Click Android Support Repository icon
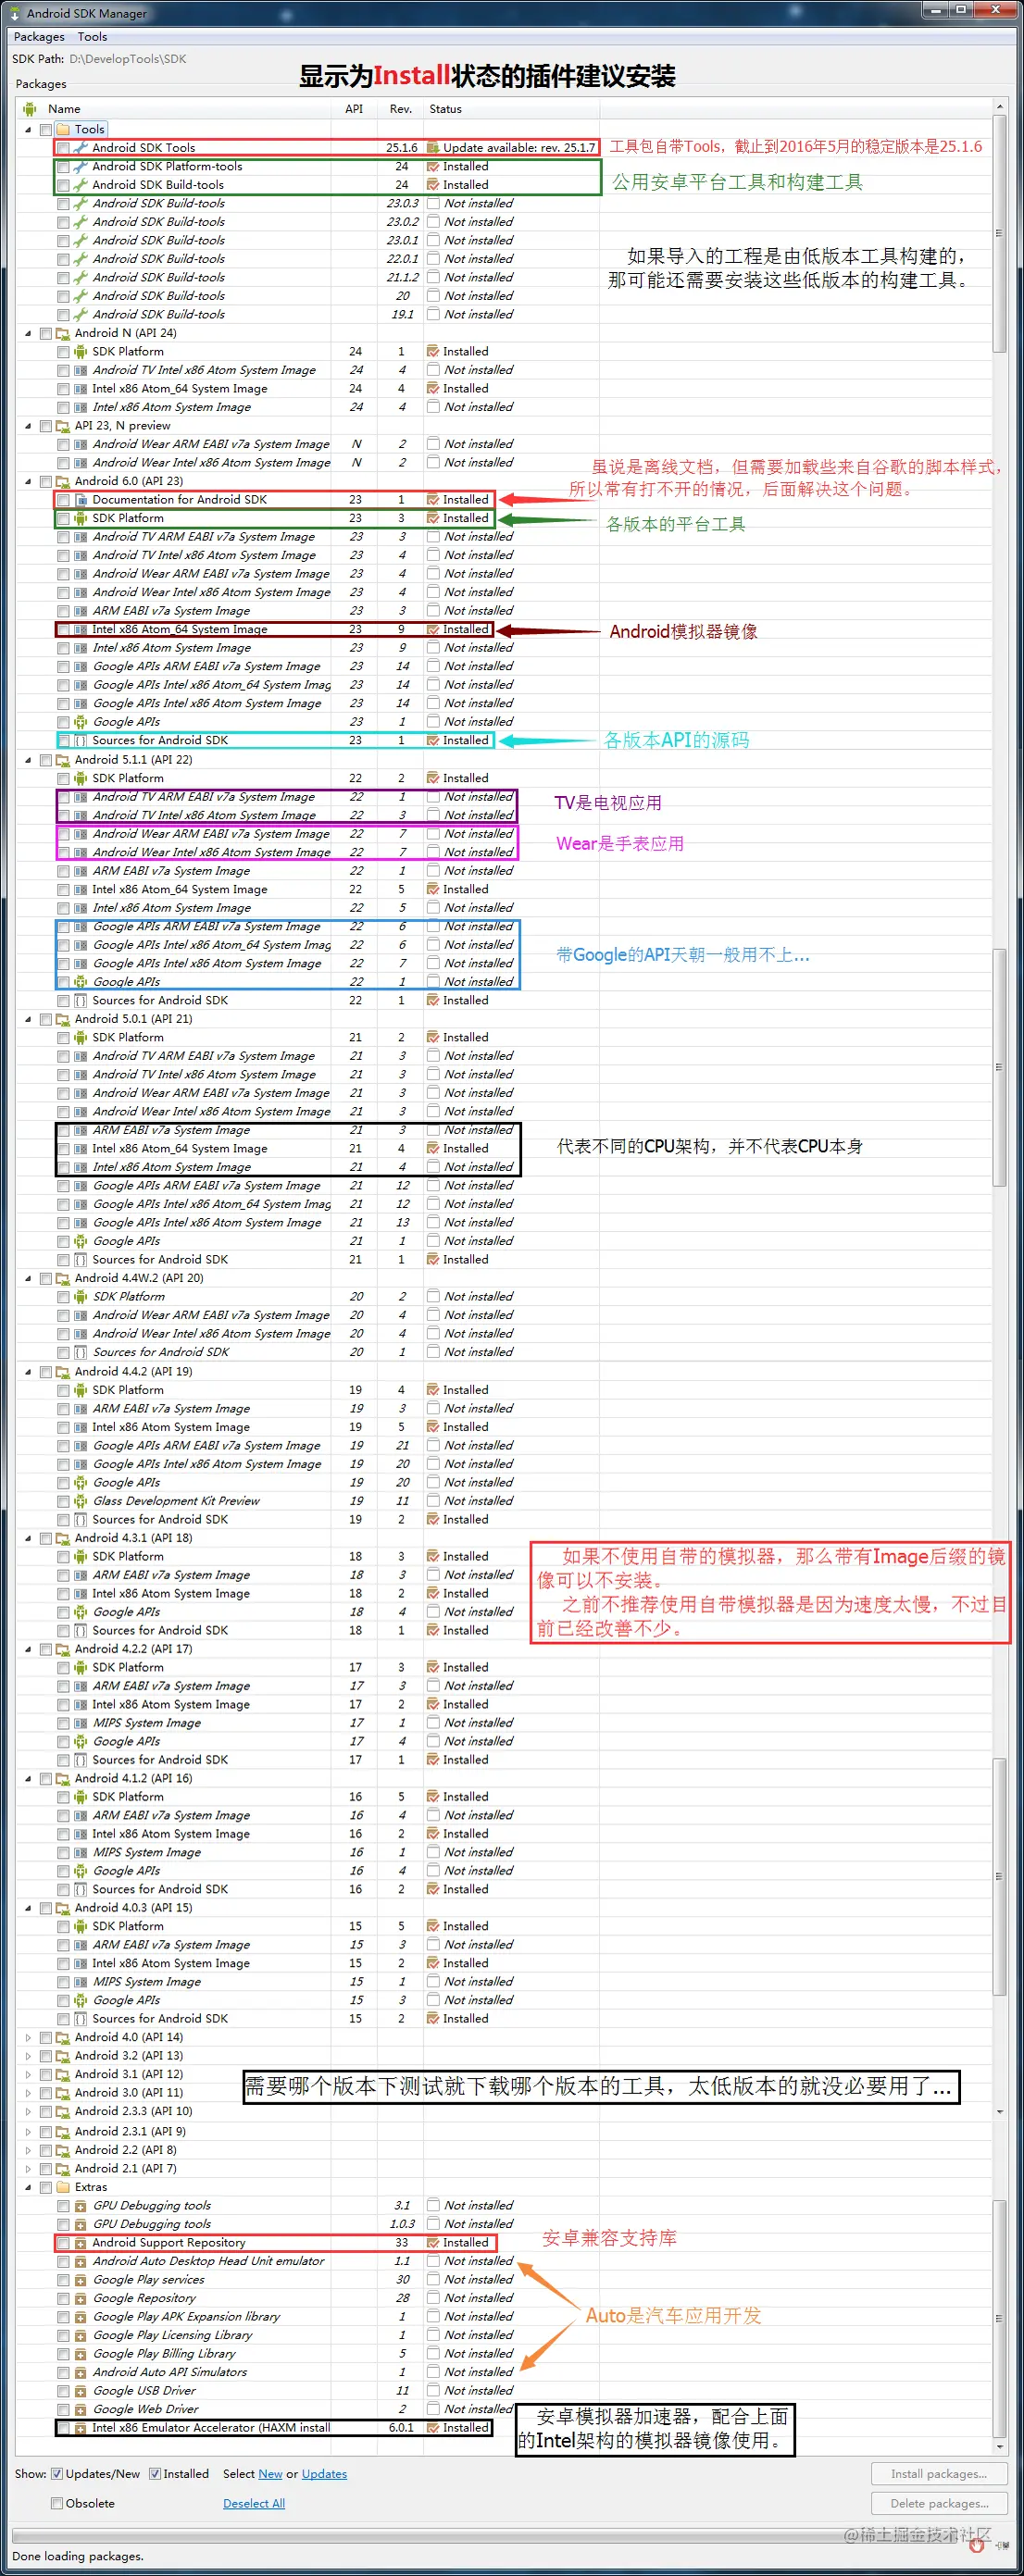 (x=81, y=2243)
